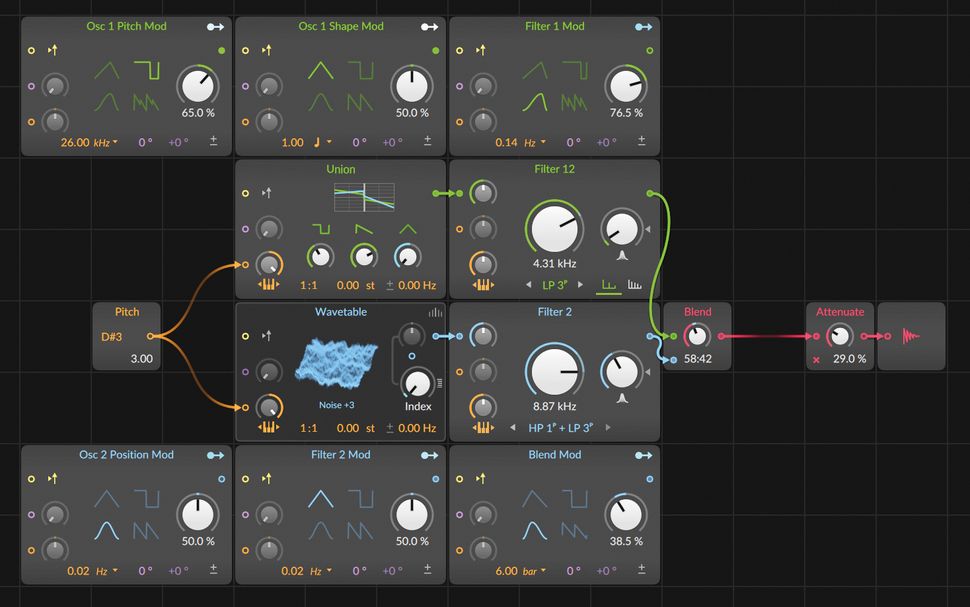Select the triangle waveform in Filter 2 Mod

[321, 498]
